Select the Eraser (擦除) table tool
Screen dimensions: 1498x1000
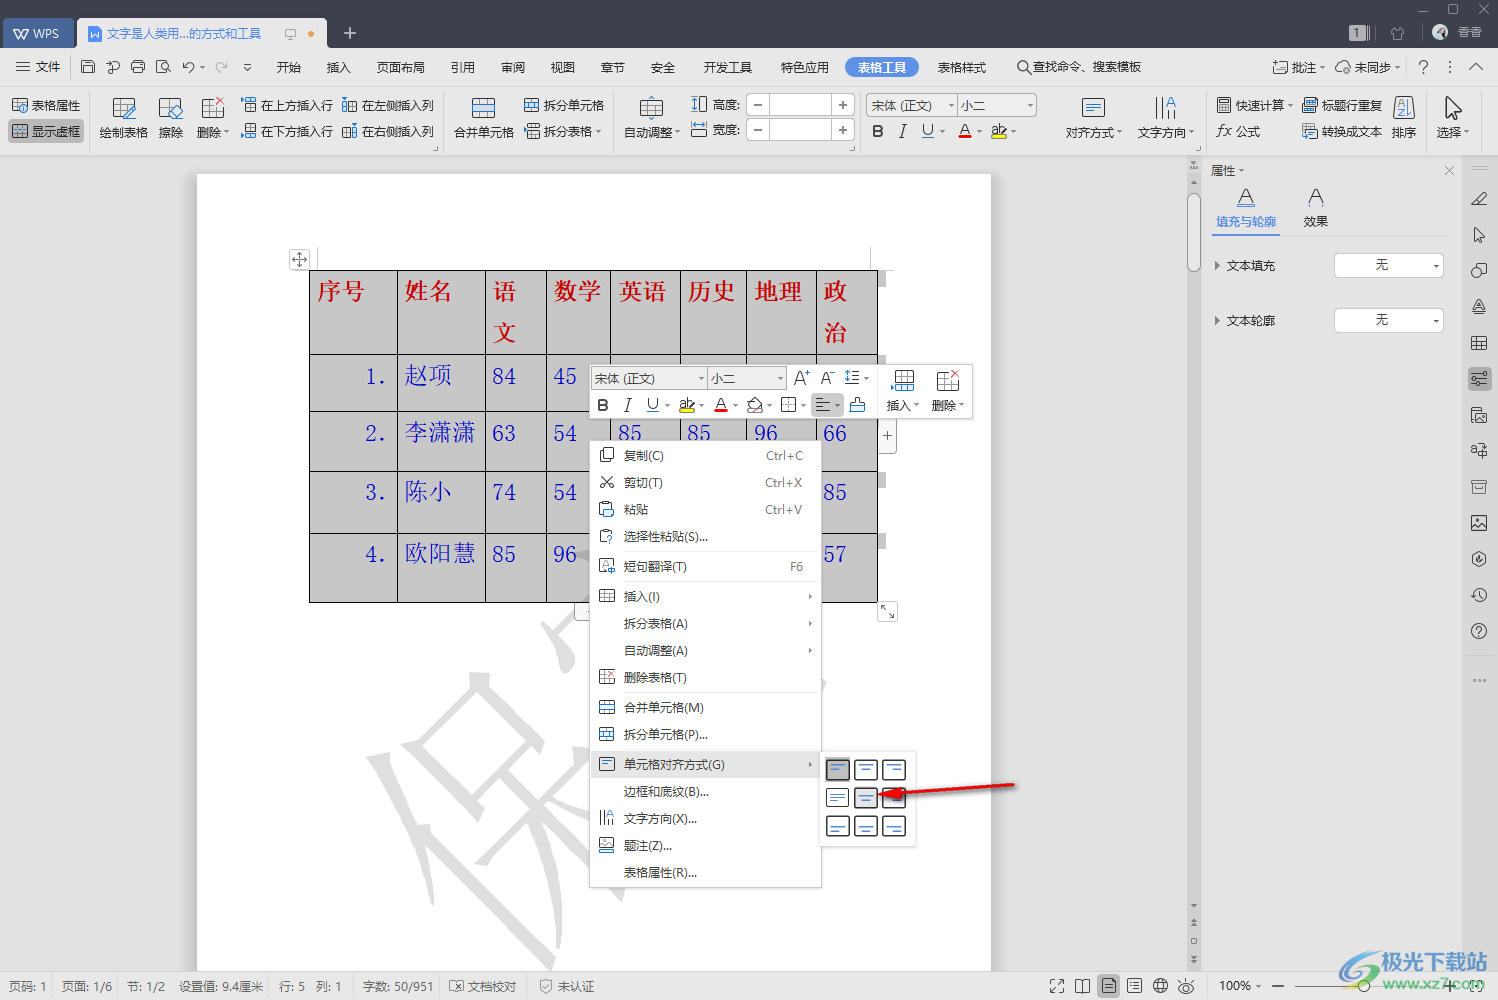click(x=171, y=117)
